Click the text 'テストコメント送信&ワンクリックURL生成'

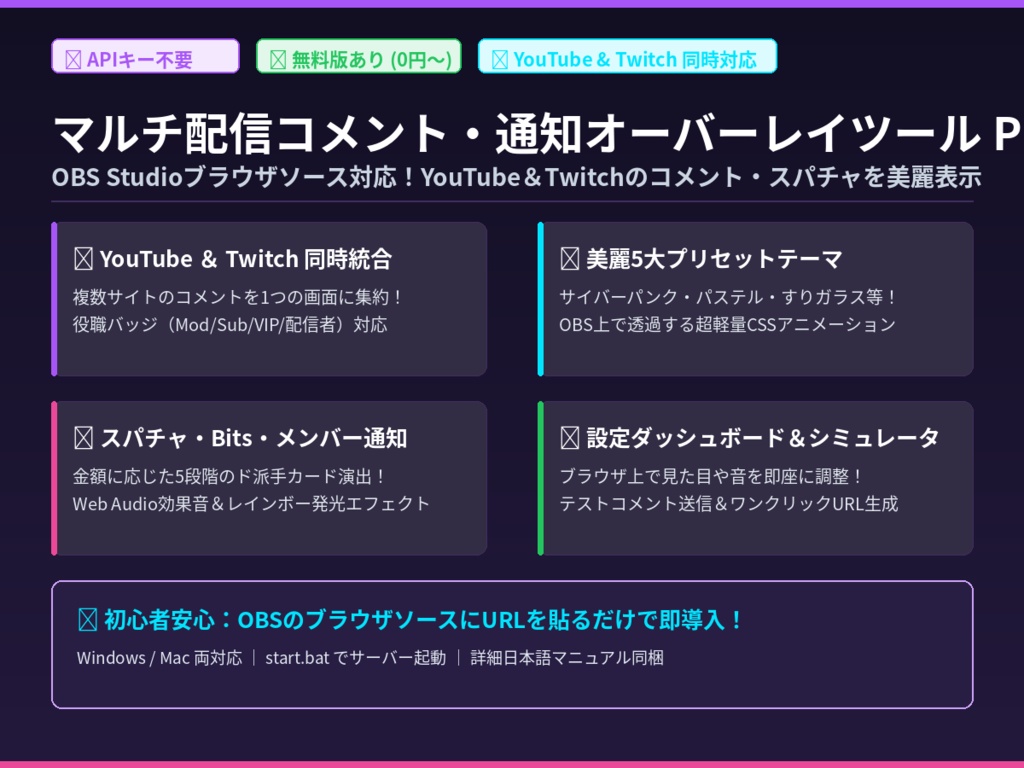point(728,504)
